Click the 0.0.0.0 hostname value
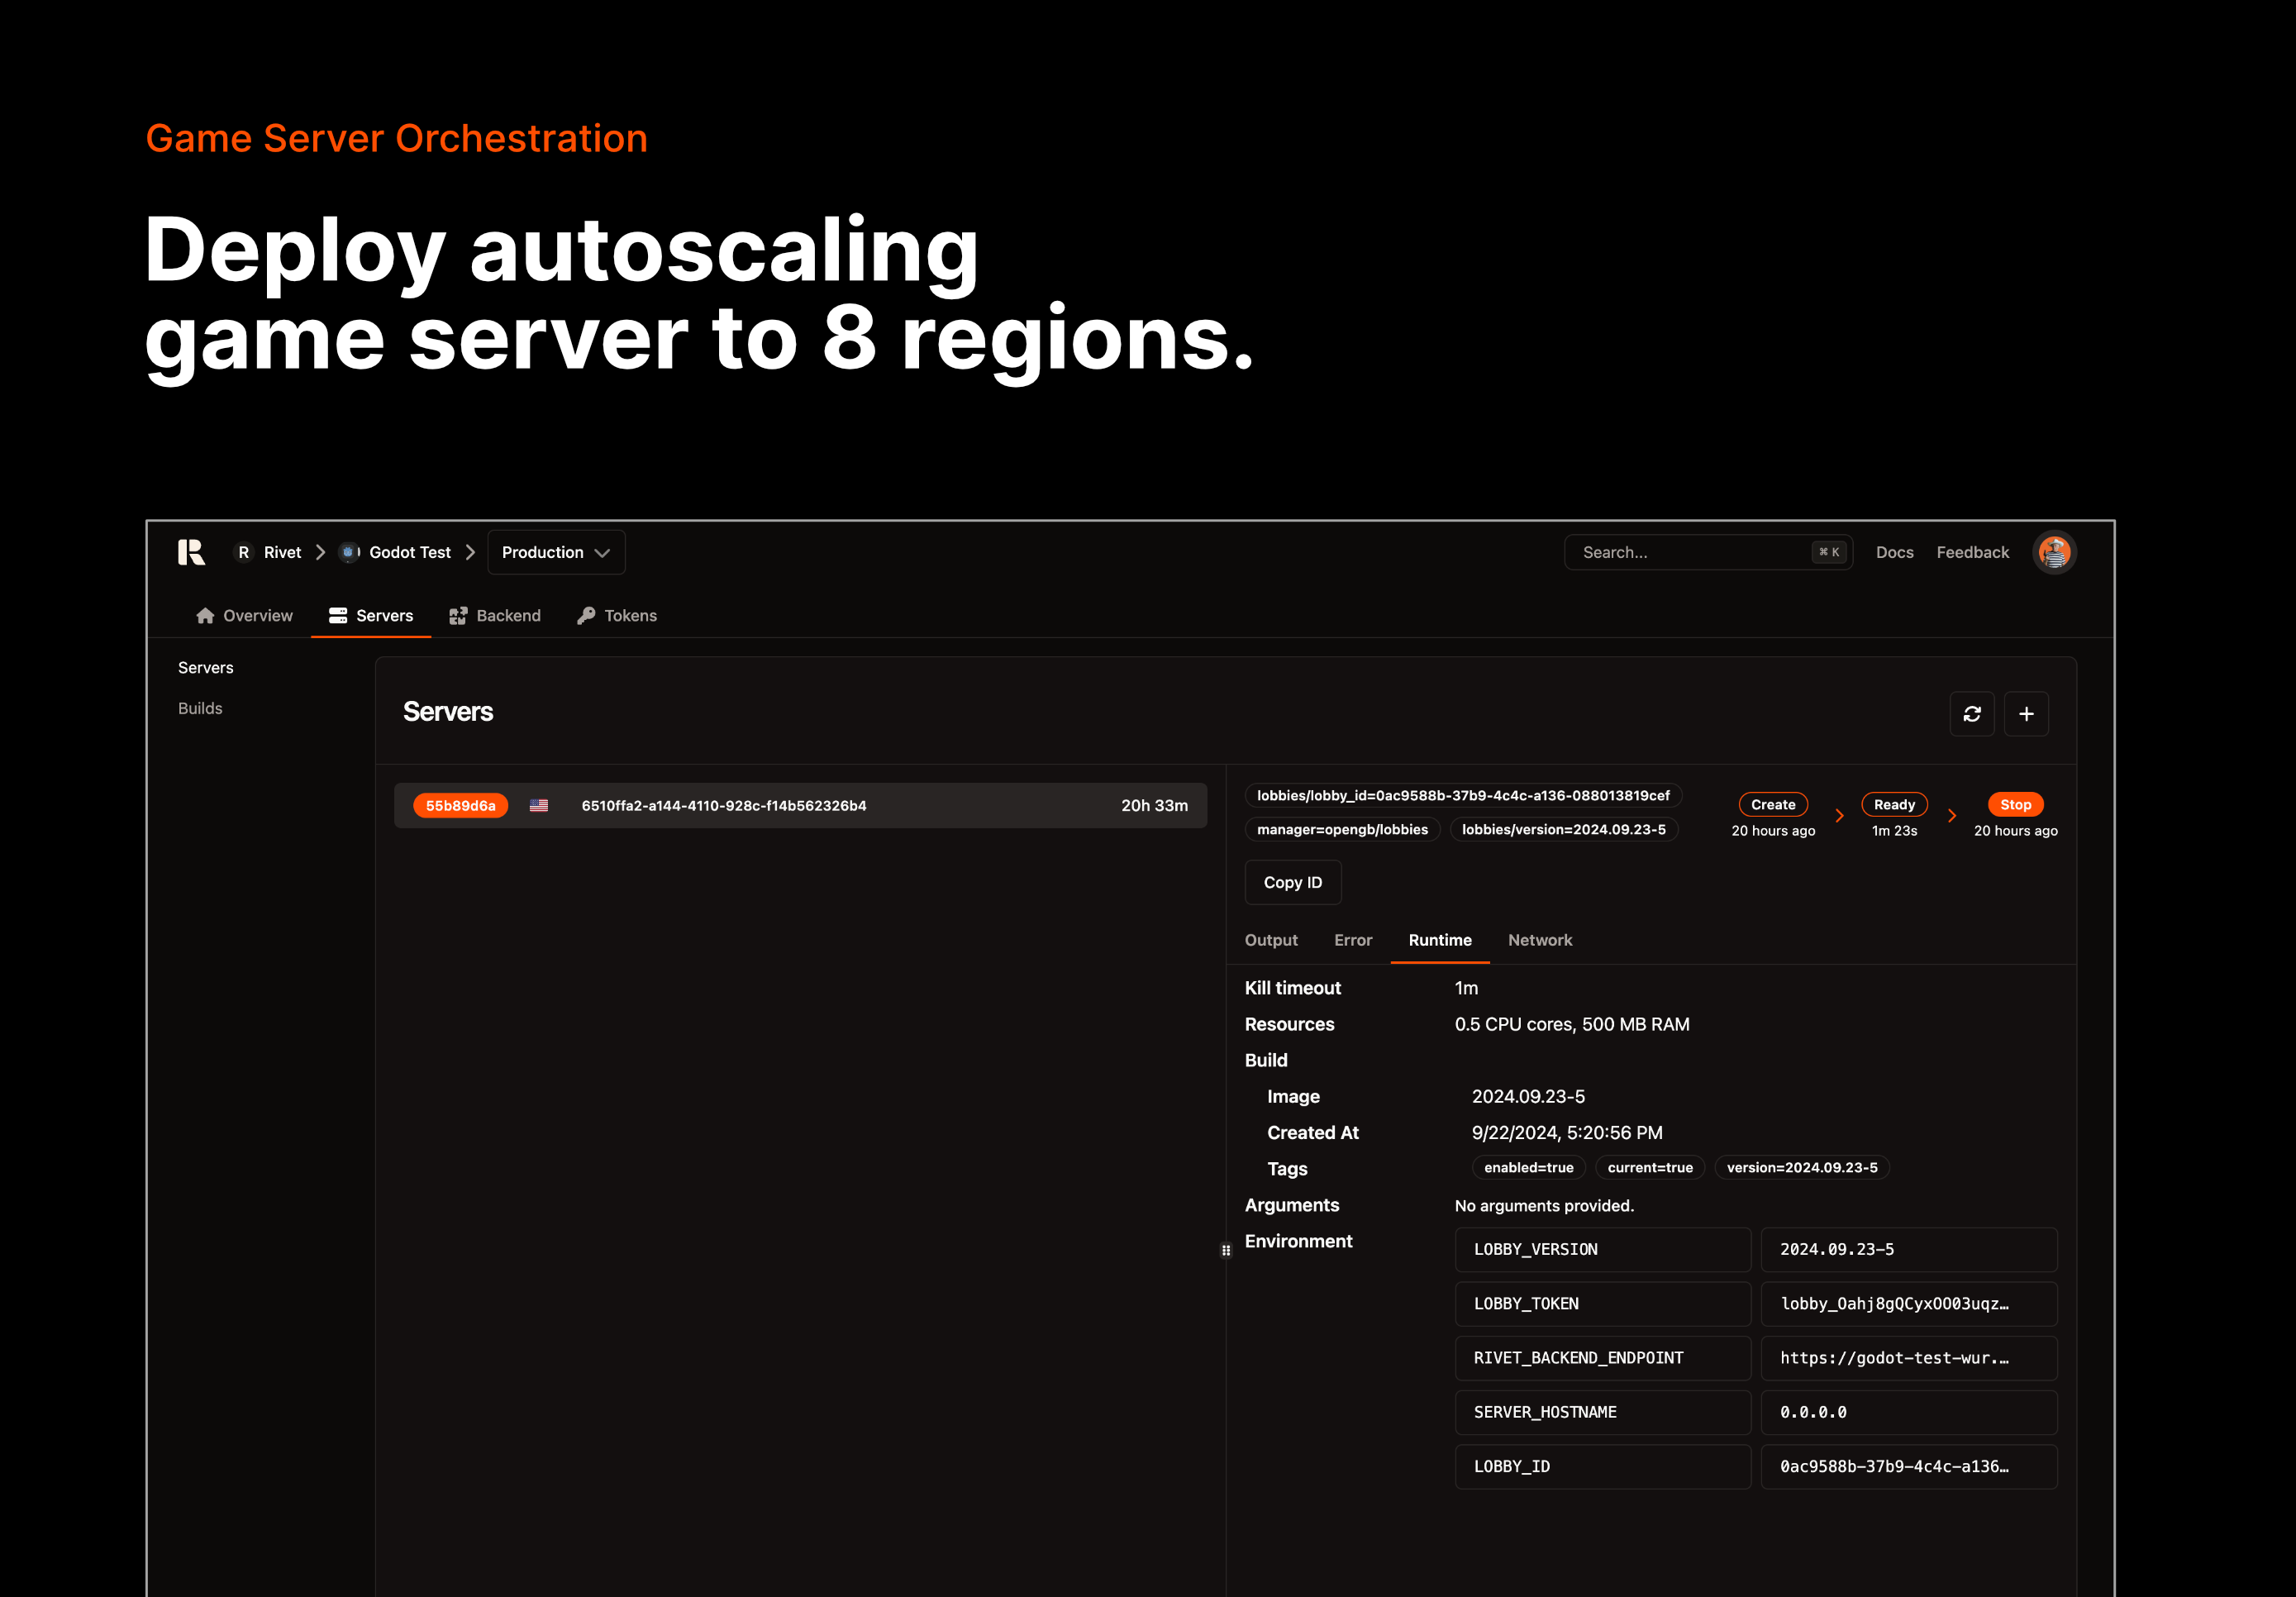The height and width of the screenshot is (1597, 2296). [x=1908, y=1412]
